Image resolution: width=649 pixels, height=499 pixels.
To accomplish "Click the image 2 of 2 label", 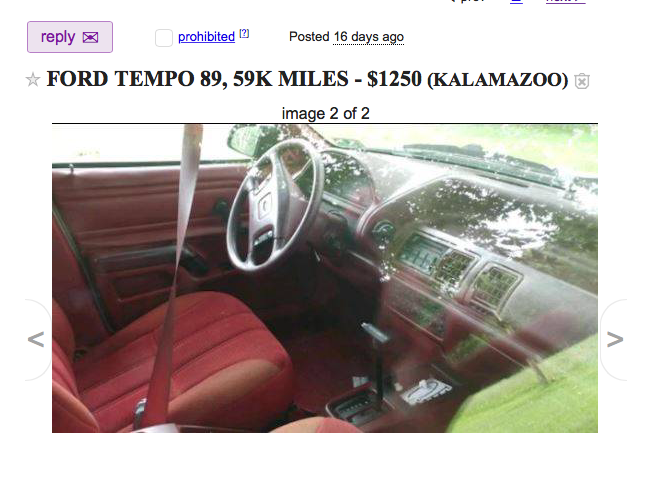I will (325, 113).
